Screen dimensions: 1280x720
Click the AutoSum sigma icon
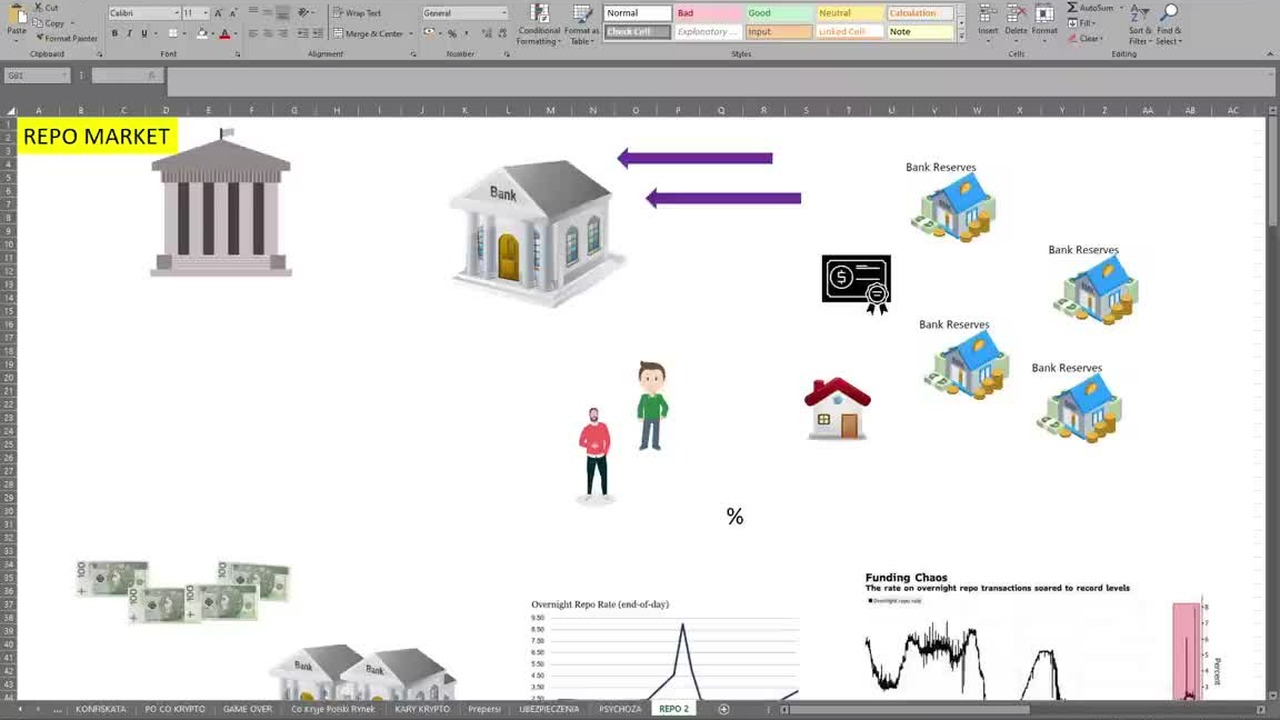click(1072, 8)
